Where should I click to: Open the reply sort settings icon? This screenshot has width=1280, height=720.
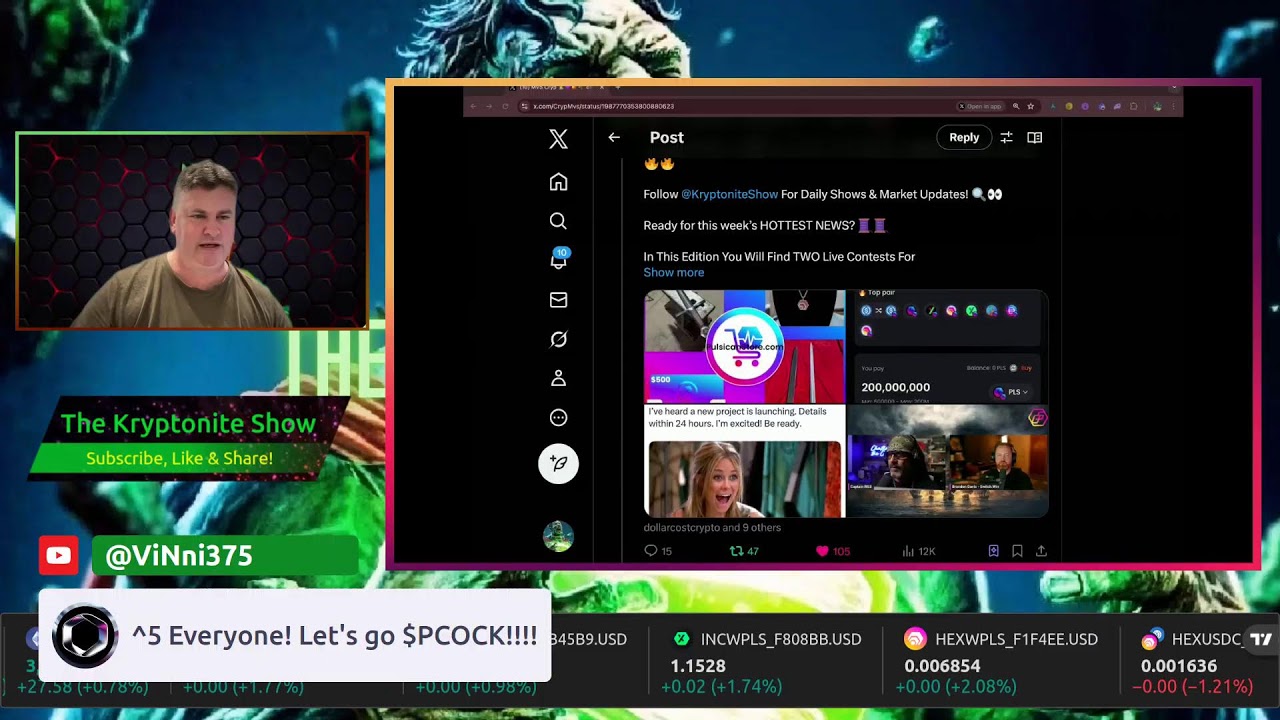(1006, 138)
